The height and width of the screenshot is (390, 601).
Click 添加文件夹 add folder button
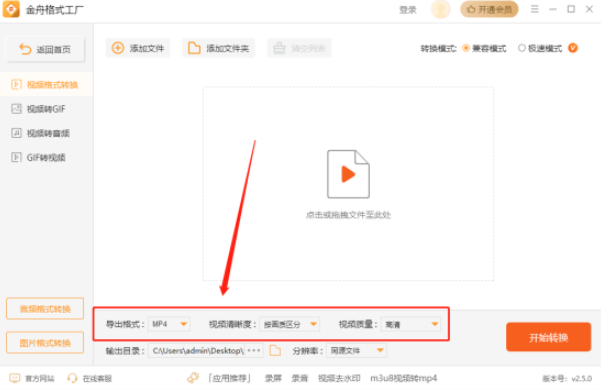[x=218, y=48]
